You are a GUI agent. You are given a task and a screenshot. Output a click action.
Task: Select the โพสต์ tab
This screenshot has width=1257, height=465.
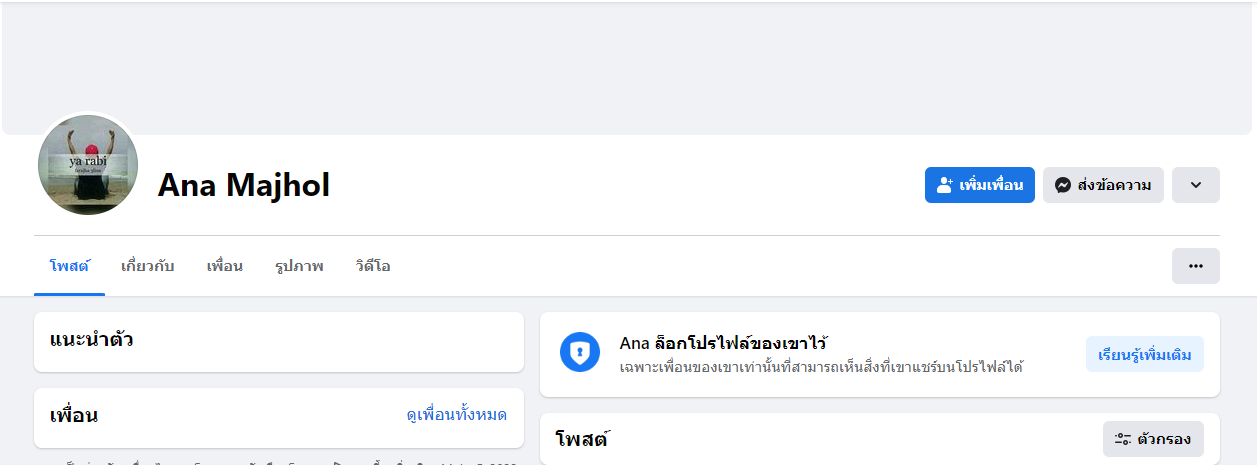coord(69,266)
